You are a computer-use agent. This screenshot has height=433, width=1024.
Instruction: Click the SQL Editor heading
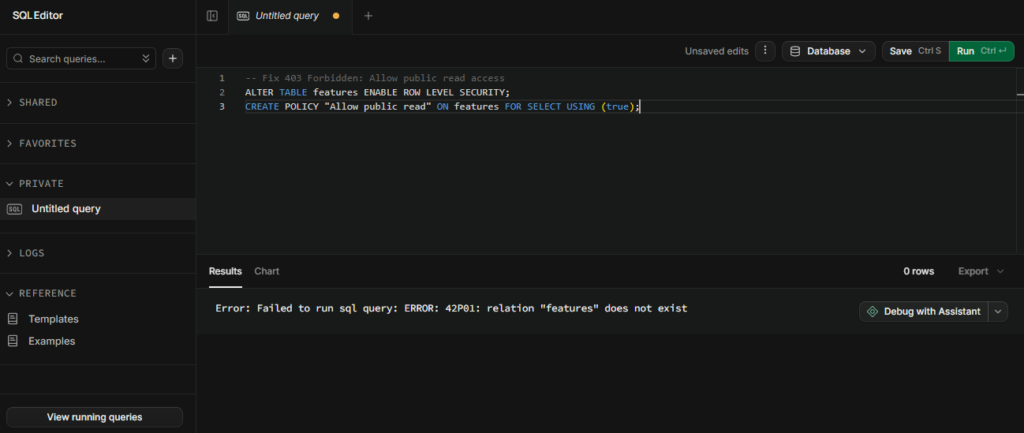[x=38, y=16]
